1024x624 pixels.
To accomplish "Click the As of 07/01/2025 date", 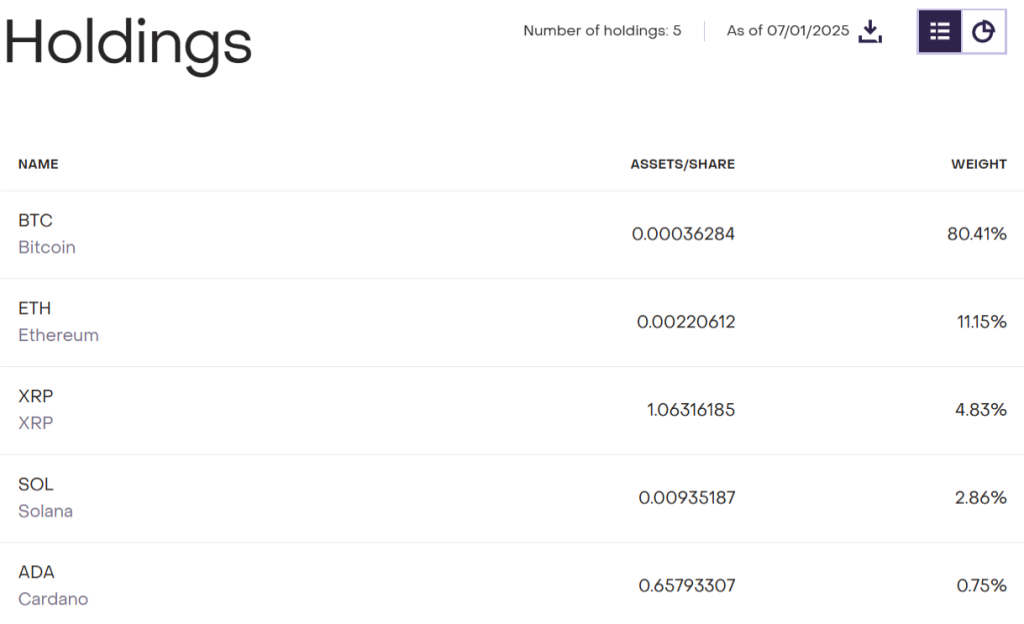I will point(787,31).
